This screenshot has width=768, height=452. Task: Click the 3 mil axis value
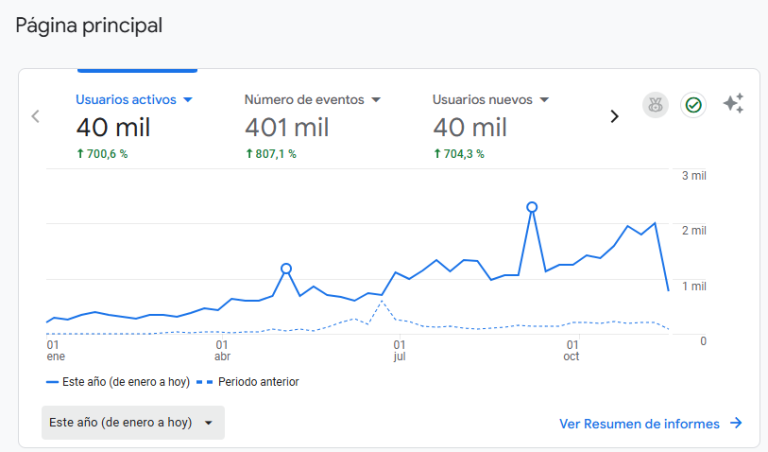(x=694, y=176)
